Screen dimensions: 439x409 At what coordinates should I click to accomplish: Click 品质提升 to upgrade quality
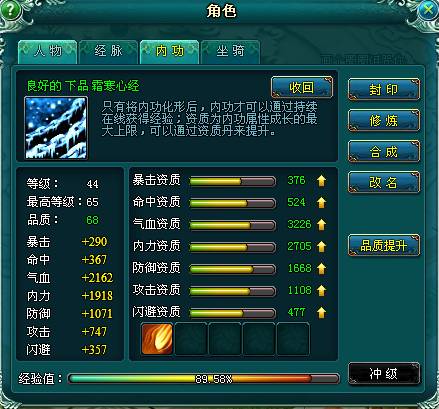click(x=384, y=246)
